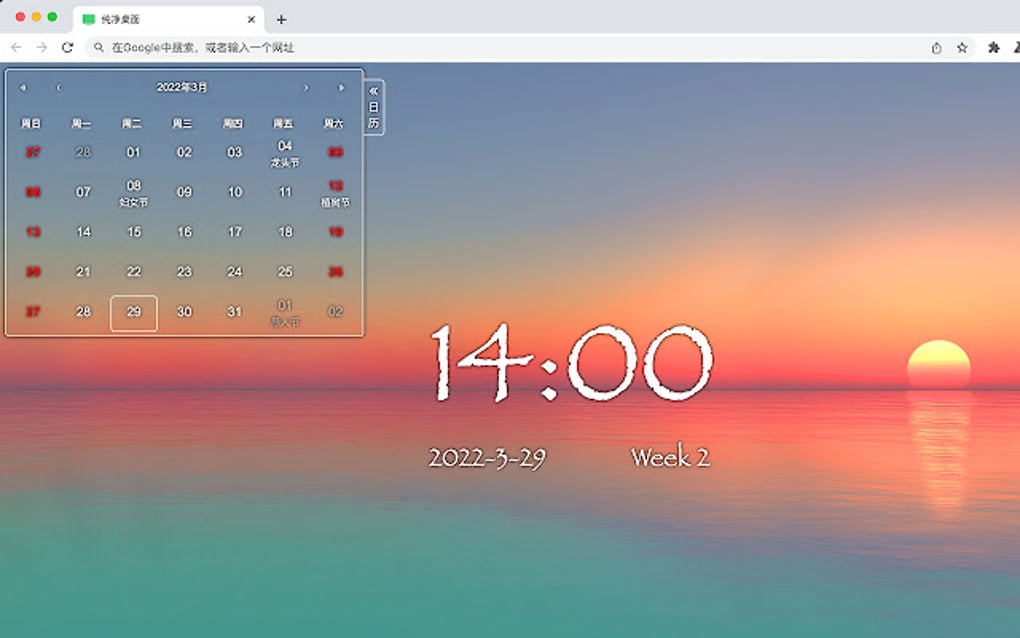
Task: Click the 2022年3月 calendar header
Action: tap(182, 87)
